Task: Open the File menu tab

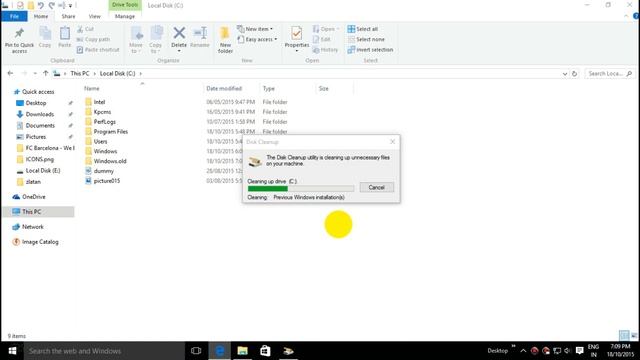Action: click(14, 16)
